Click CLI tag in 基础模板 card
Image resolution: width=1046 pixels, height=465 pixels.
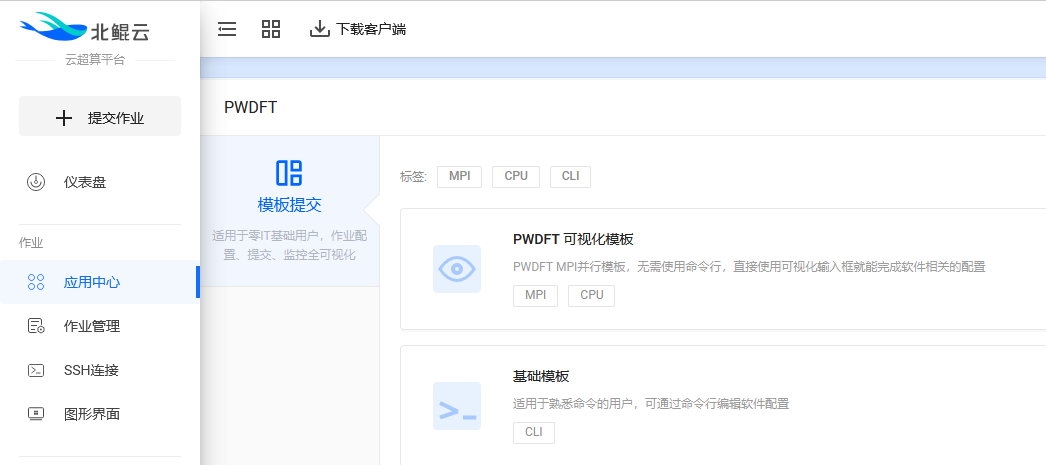[534, 432]
